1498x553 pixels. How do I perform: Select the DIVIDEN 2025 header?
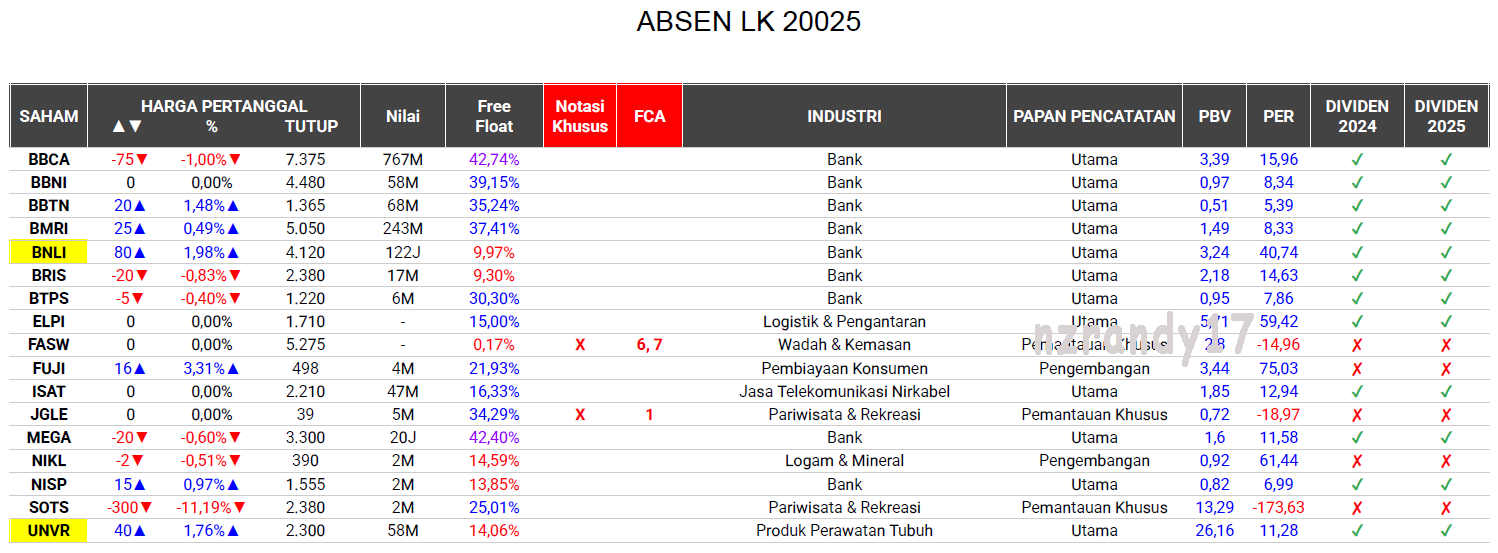1446,116
